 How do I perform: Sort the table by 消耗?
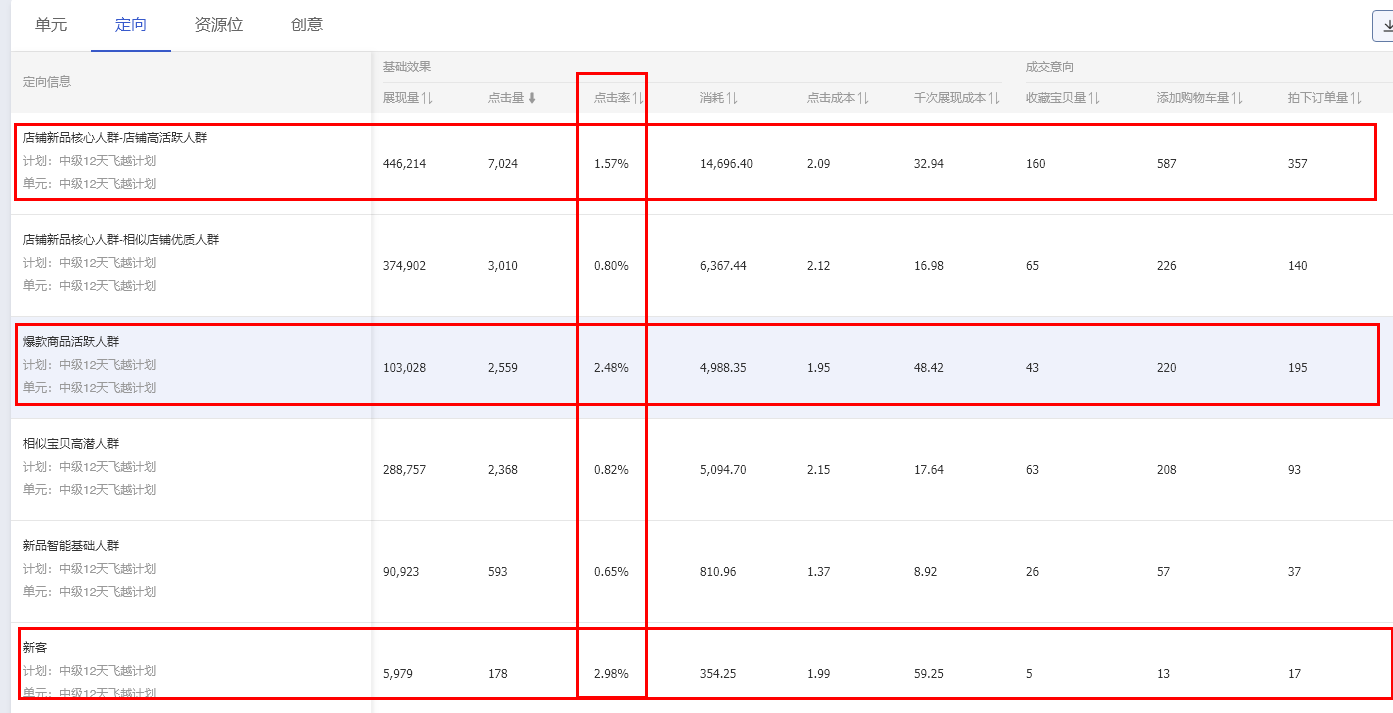[x=732, y=98]
